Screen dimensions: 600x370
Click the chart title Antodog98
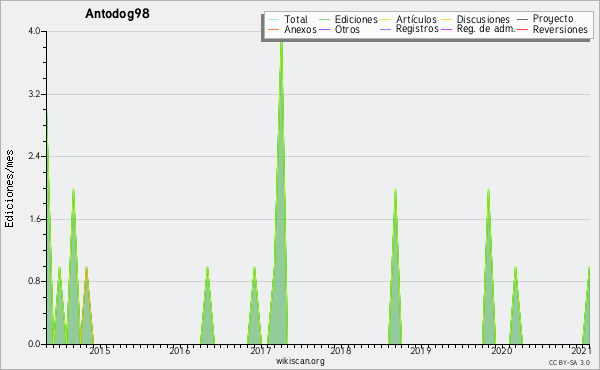[x=117, y=14]
